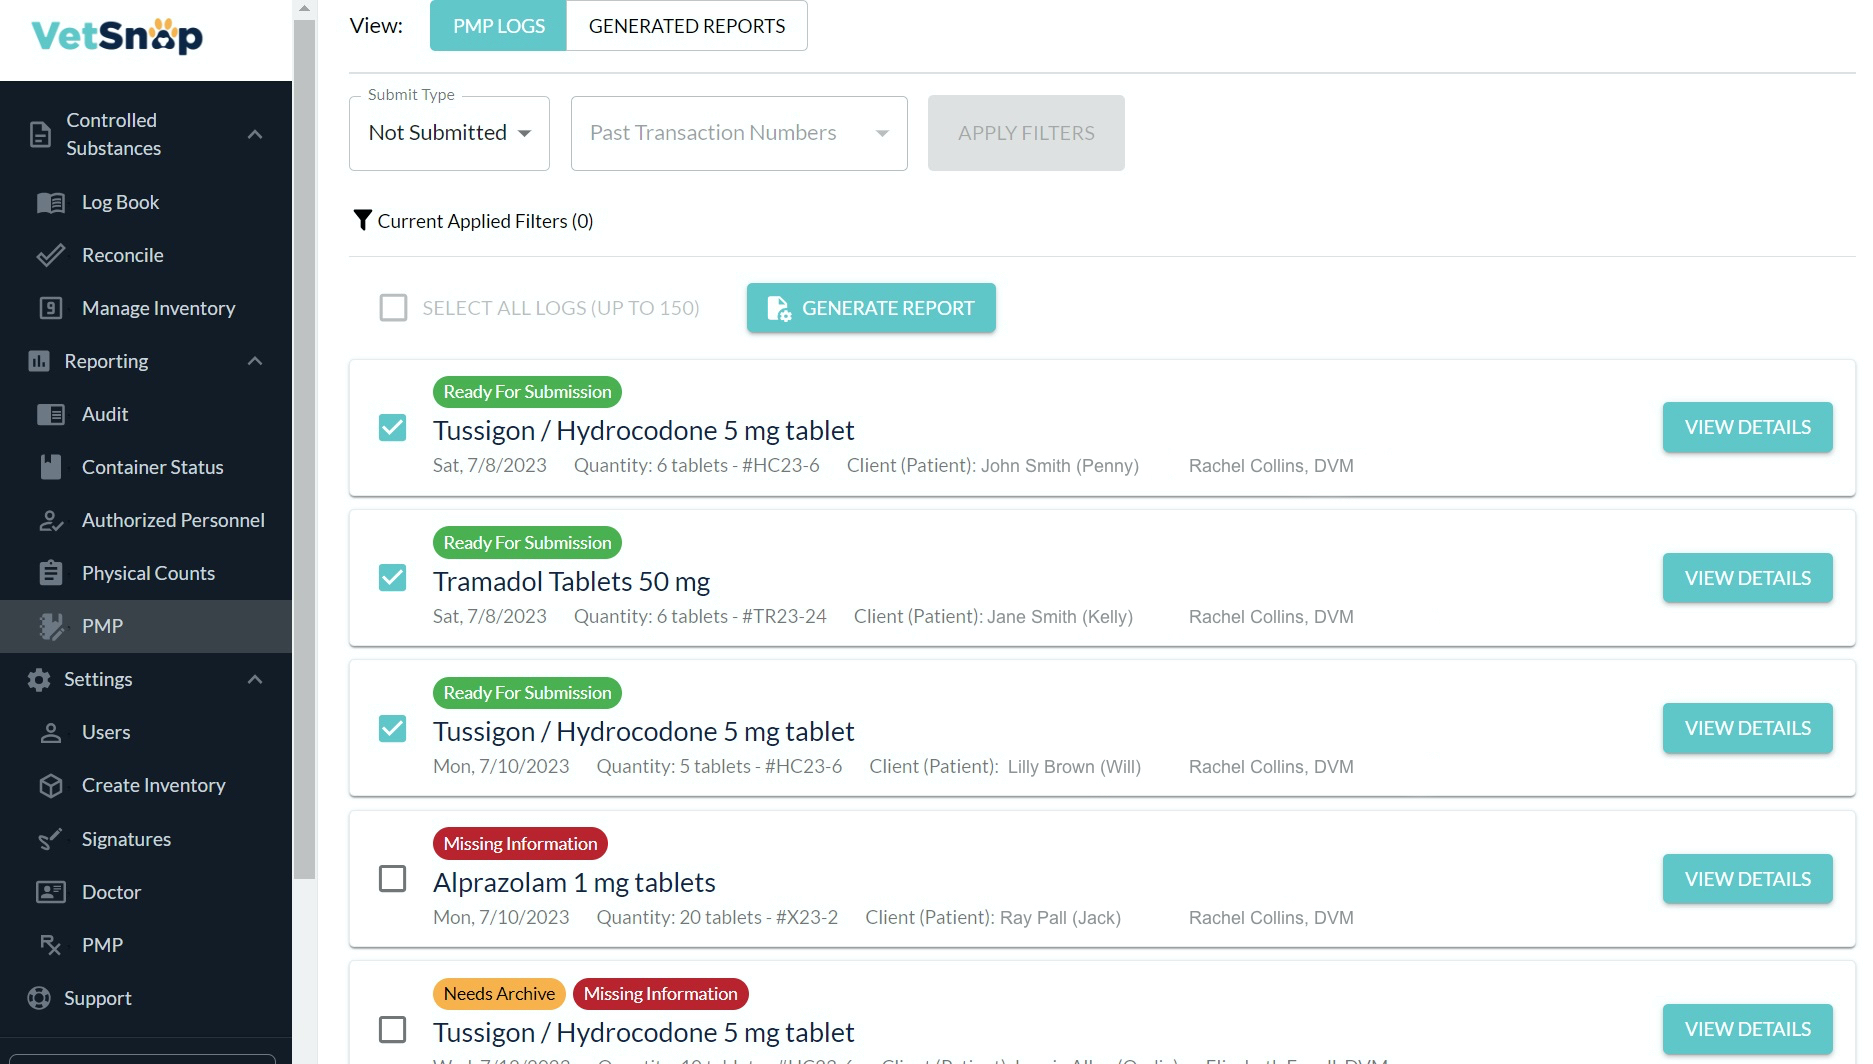The height and width of the screenshot is (1064, 1873).
Task: Click the Audit icon
Action: pyautogui.click(x=51, y=414)
